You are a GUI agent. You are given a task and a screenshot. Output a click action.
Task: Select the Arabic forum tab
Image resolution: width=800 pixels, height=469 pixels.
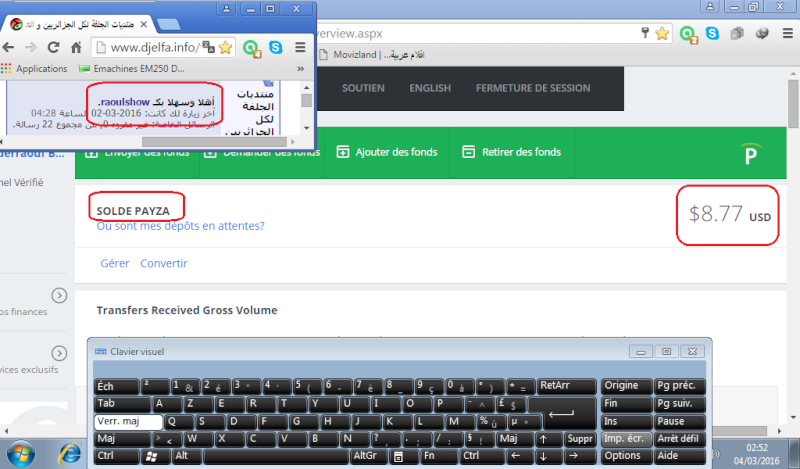(x=79, y=24)
